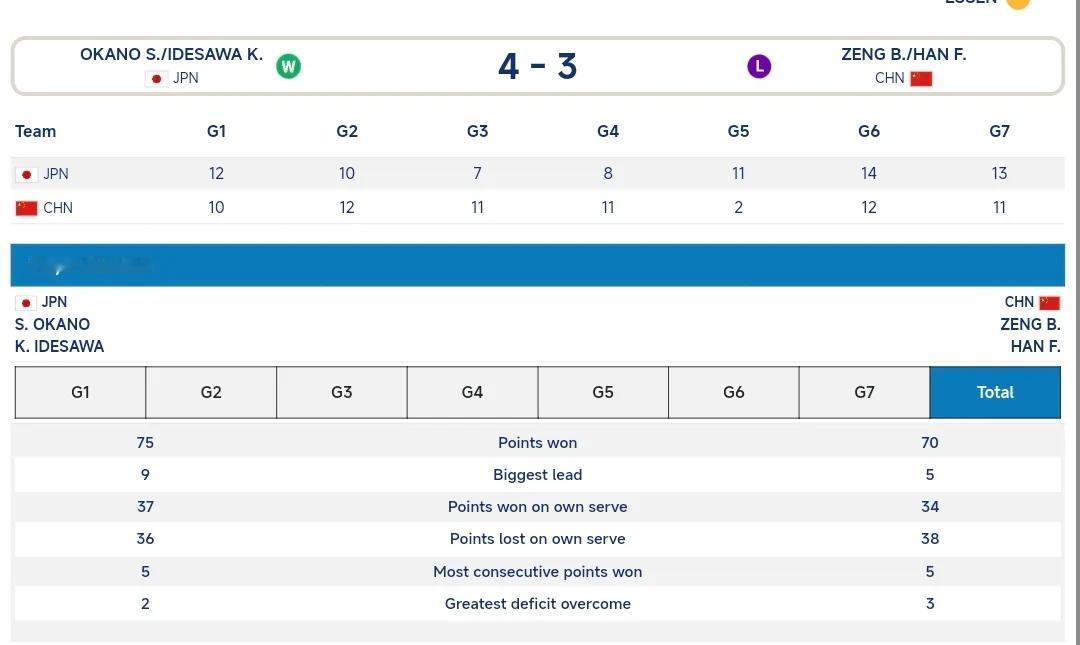Image resolution: width=1080 pixels, height=645 pixels.
Task: Click Japan flag above S. OKANO
Action: click(x=25, y=303)
